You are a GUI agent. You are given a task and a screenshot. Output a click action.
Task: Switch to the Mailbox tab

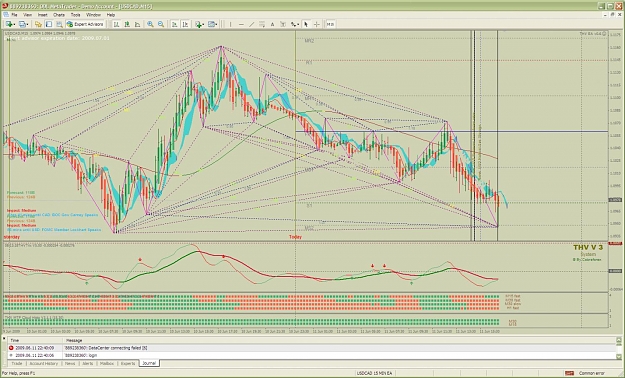[106, 364]
